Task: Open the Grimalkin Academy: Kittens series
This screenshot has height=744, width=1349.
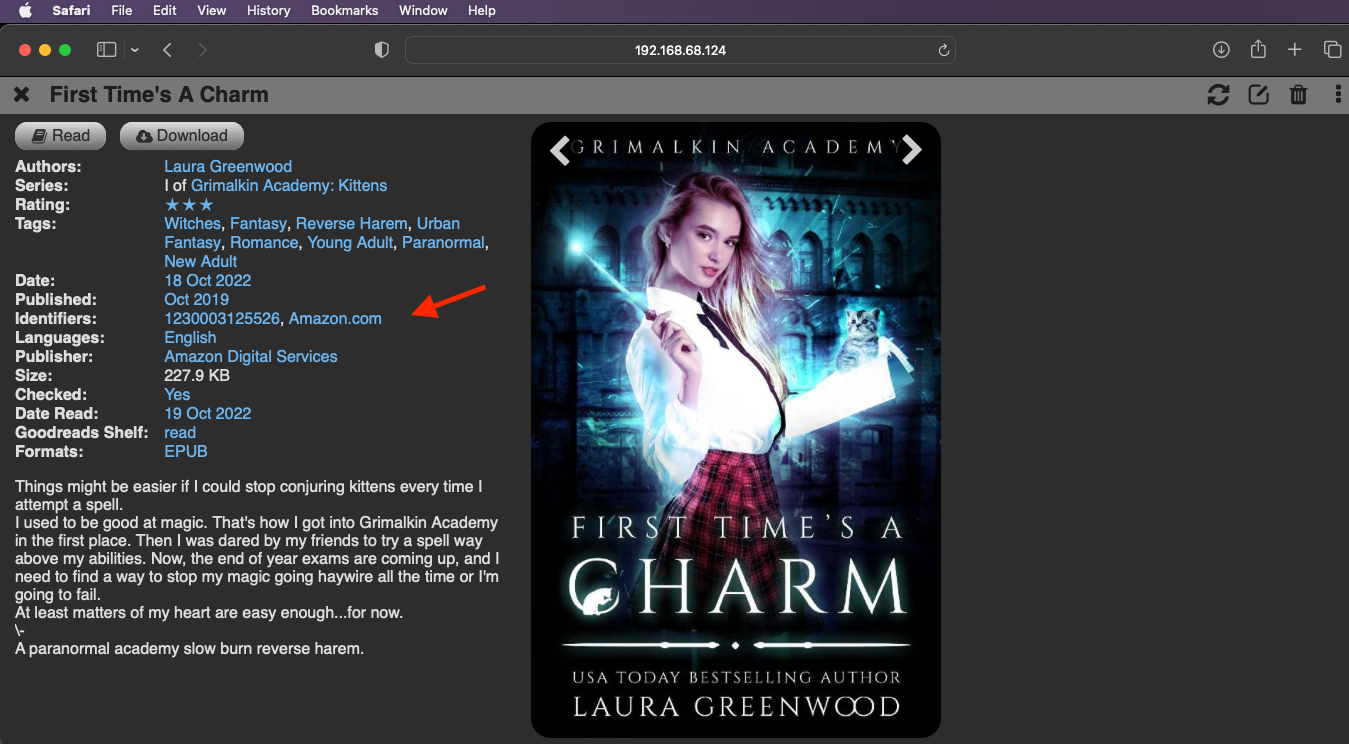Action: coord(289,186)
